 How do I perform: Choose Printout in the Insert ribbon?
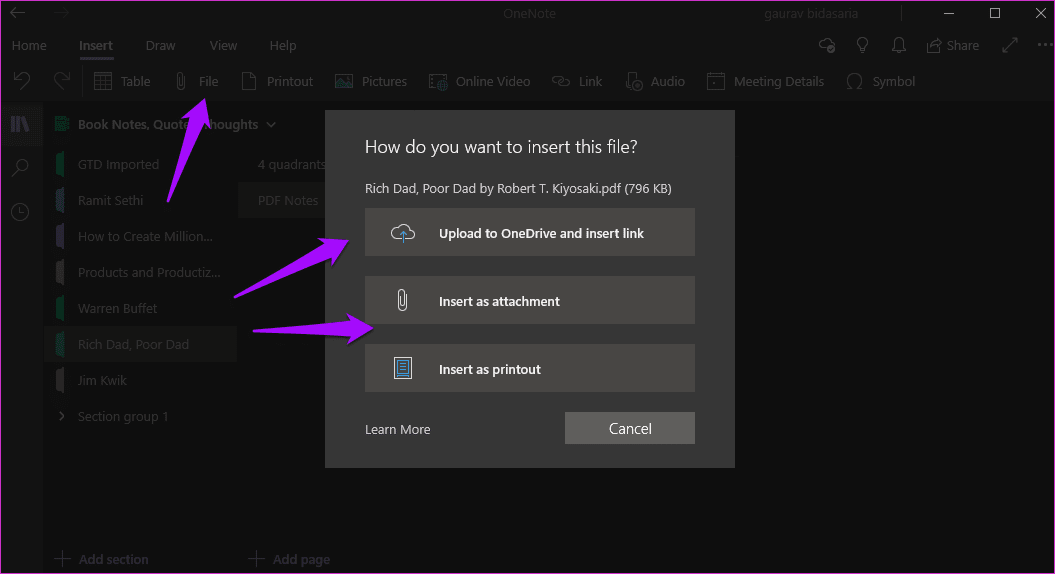(x=277, y=81)
